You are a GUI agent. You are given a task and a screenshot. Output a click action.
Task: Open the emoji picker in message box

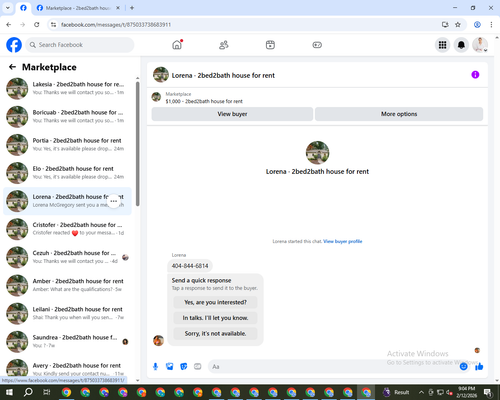[x=463, y=367]
